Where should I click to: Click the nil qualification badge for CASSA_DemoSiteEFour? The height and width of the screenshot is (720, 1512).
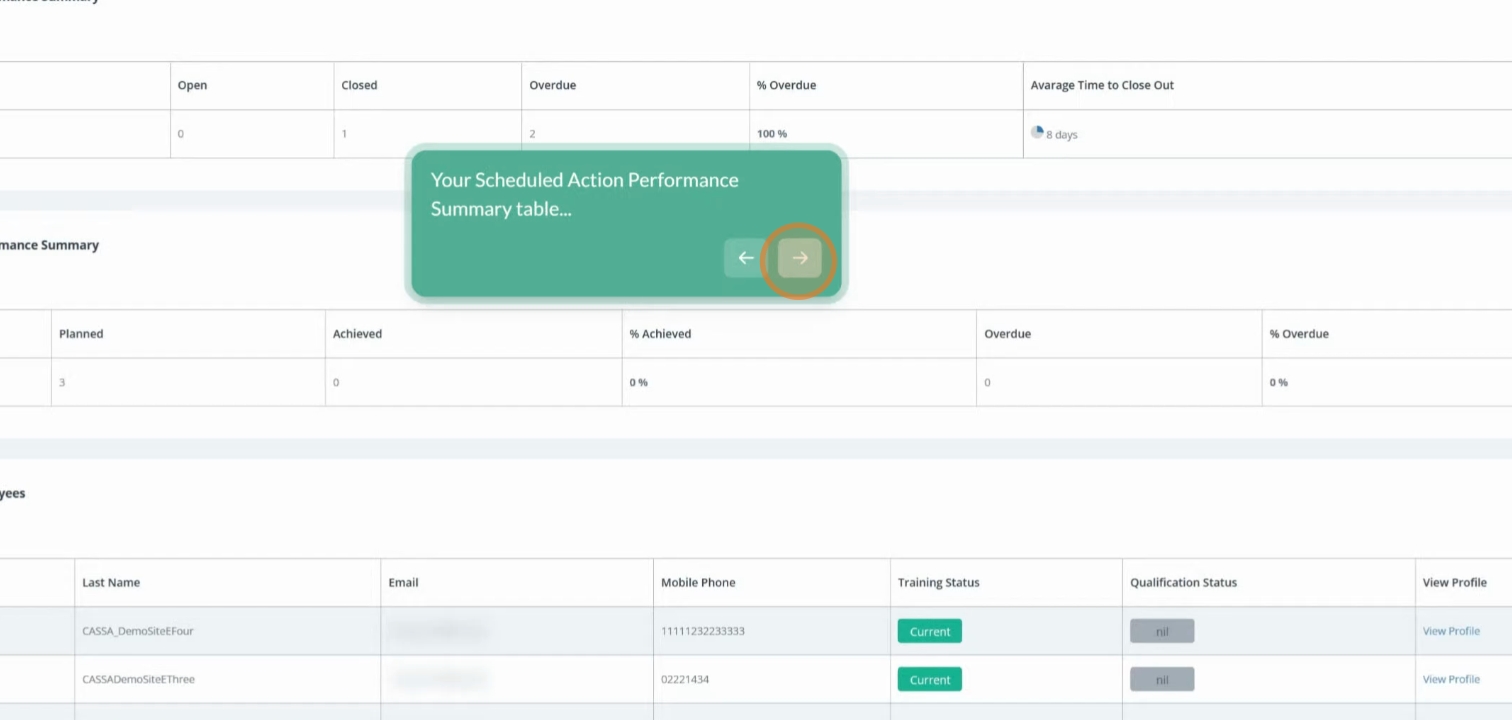click(1161, 631)
